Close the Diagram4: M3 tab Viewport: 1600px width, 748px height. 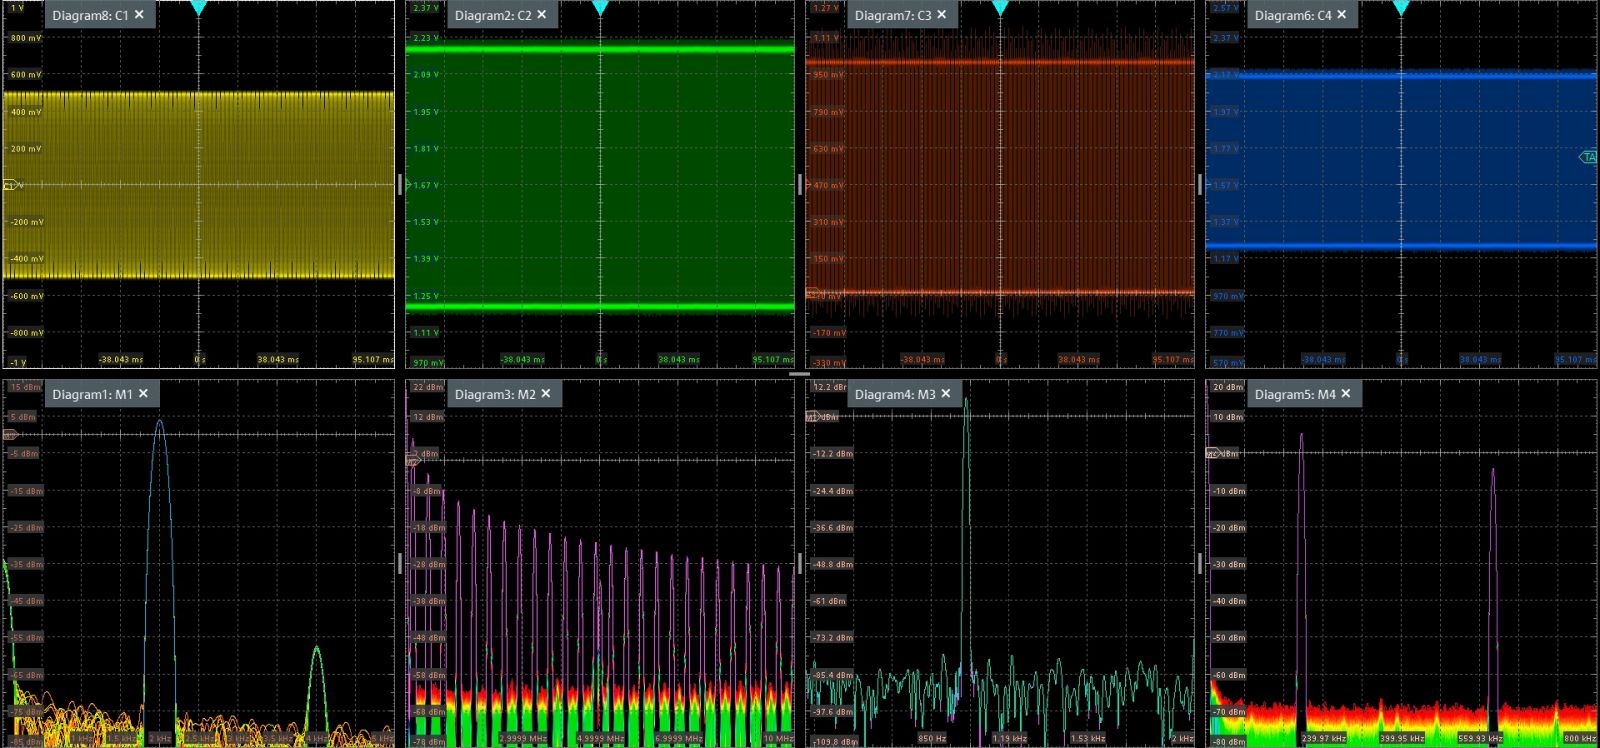[x=946, y=394]
